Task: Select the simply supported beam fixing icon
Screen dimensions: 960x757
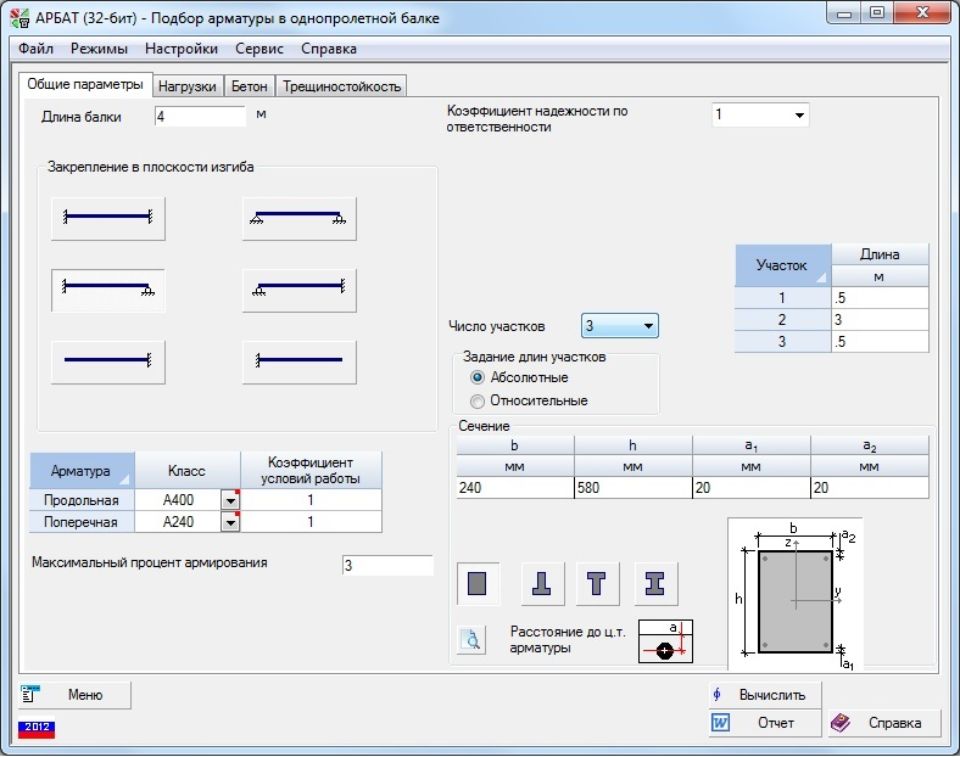Action: click(x=299, y=219)
